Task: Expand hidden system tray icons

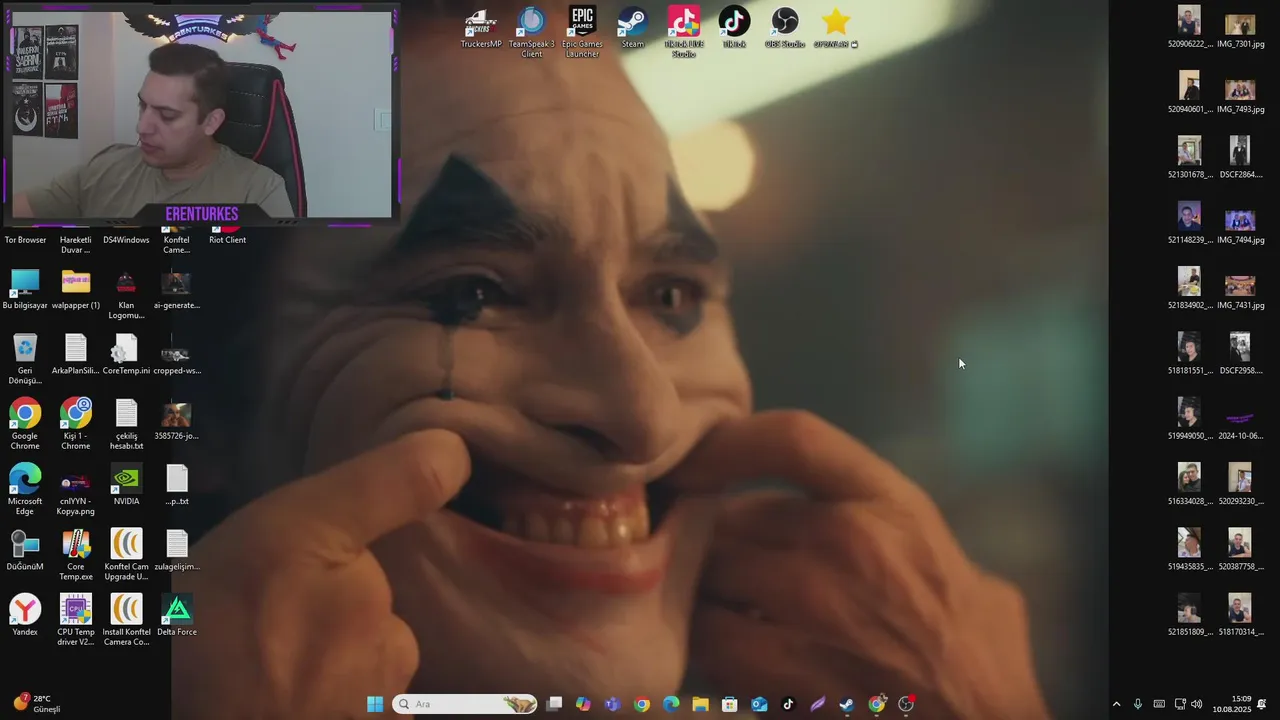Action: click(1116, 704)
